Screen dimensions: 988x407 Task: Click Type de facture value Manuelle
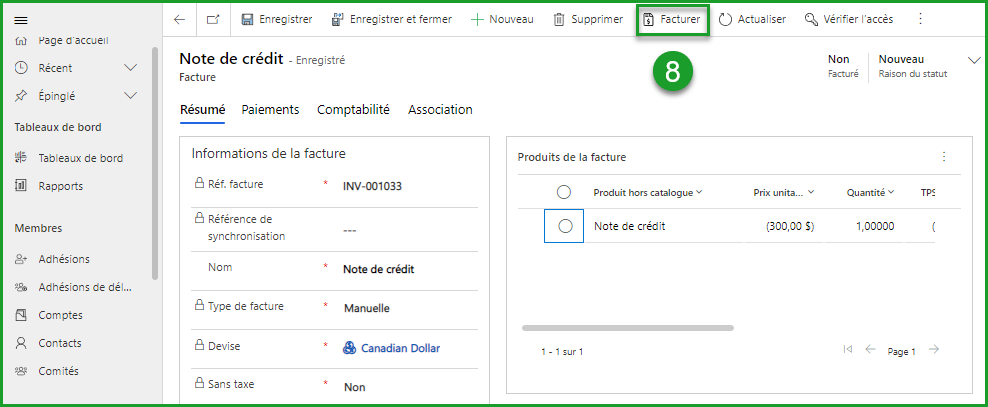click(x=367, y=309)
